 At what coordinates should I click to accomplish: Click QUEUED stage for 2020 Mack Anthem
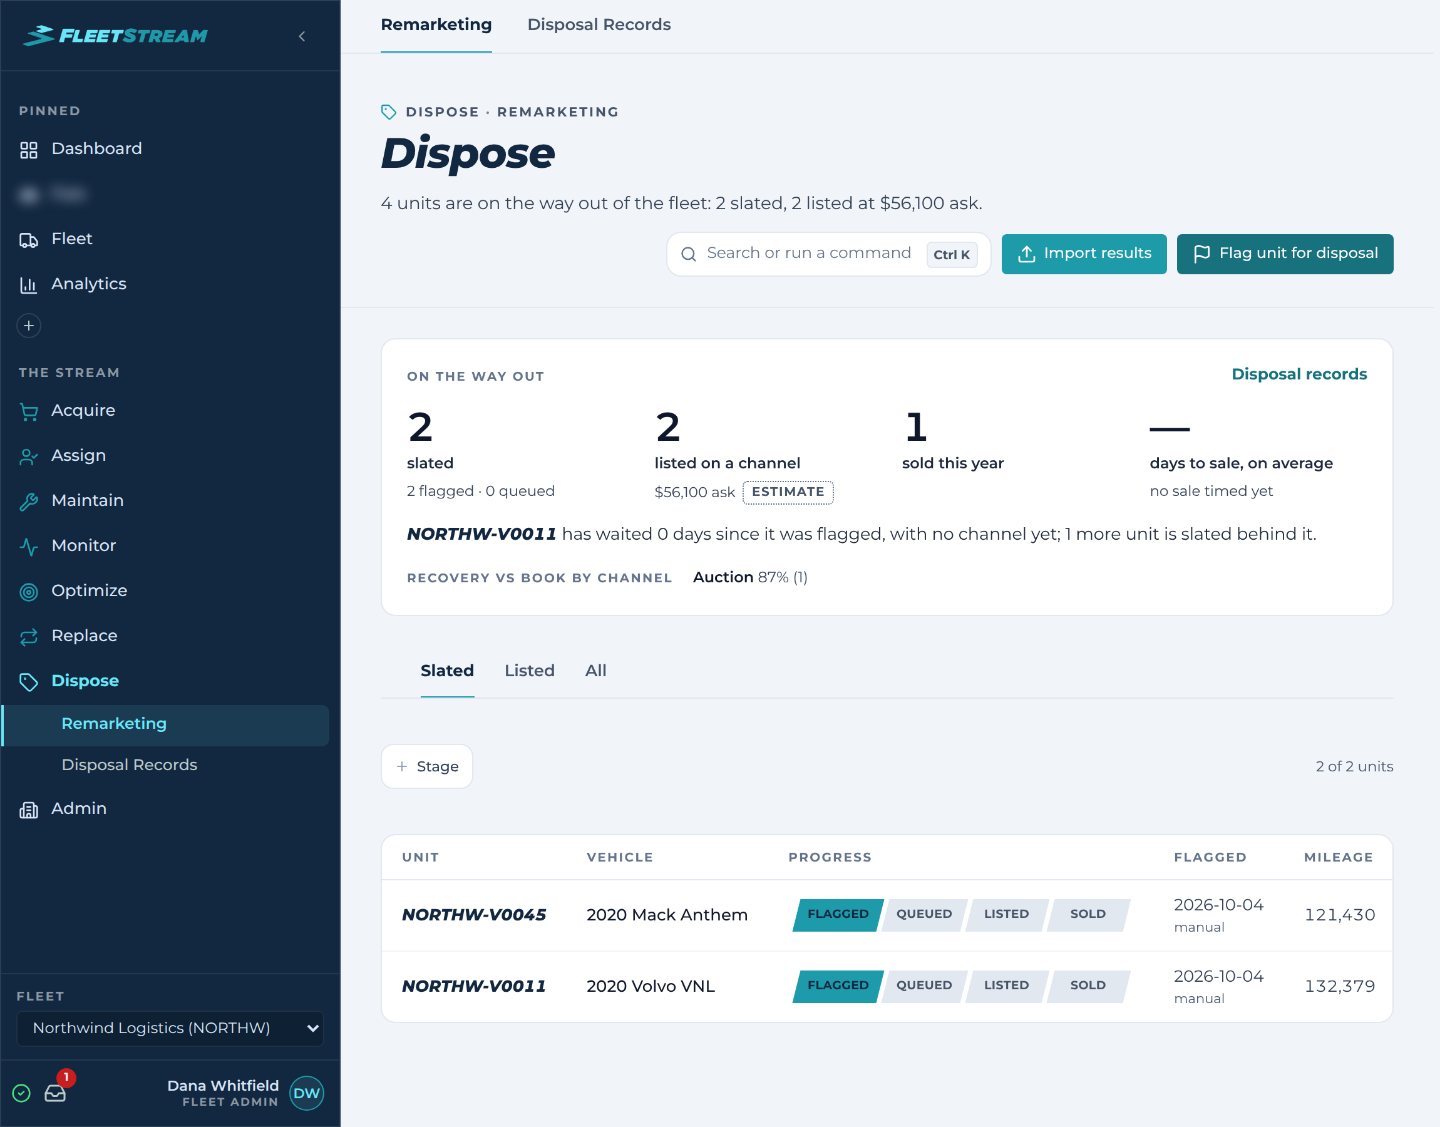[924, 915]
